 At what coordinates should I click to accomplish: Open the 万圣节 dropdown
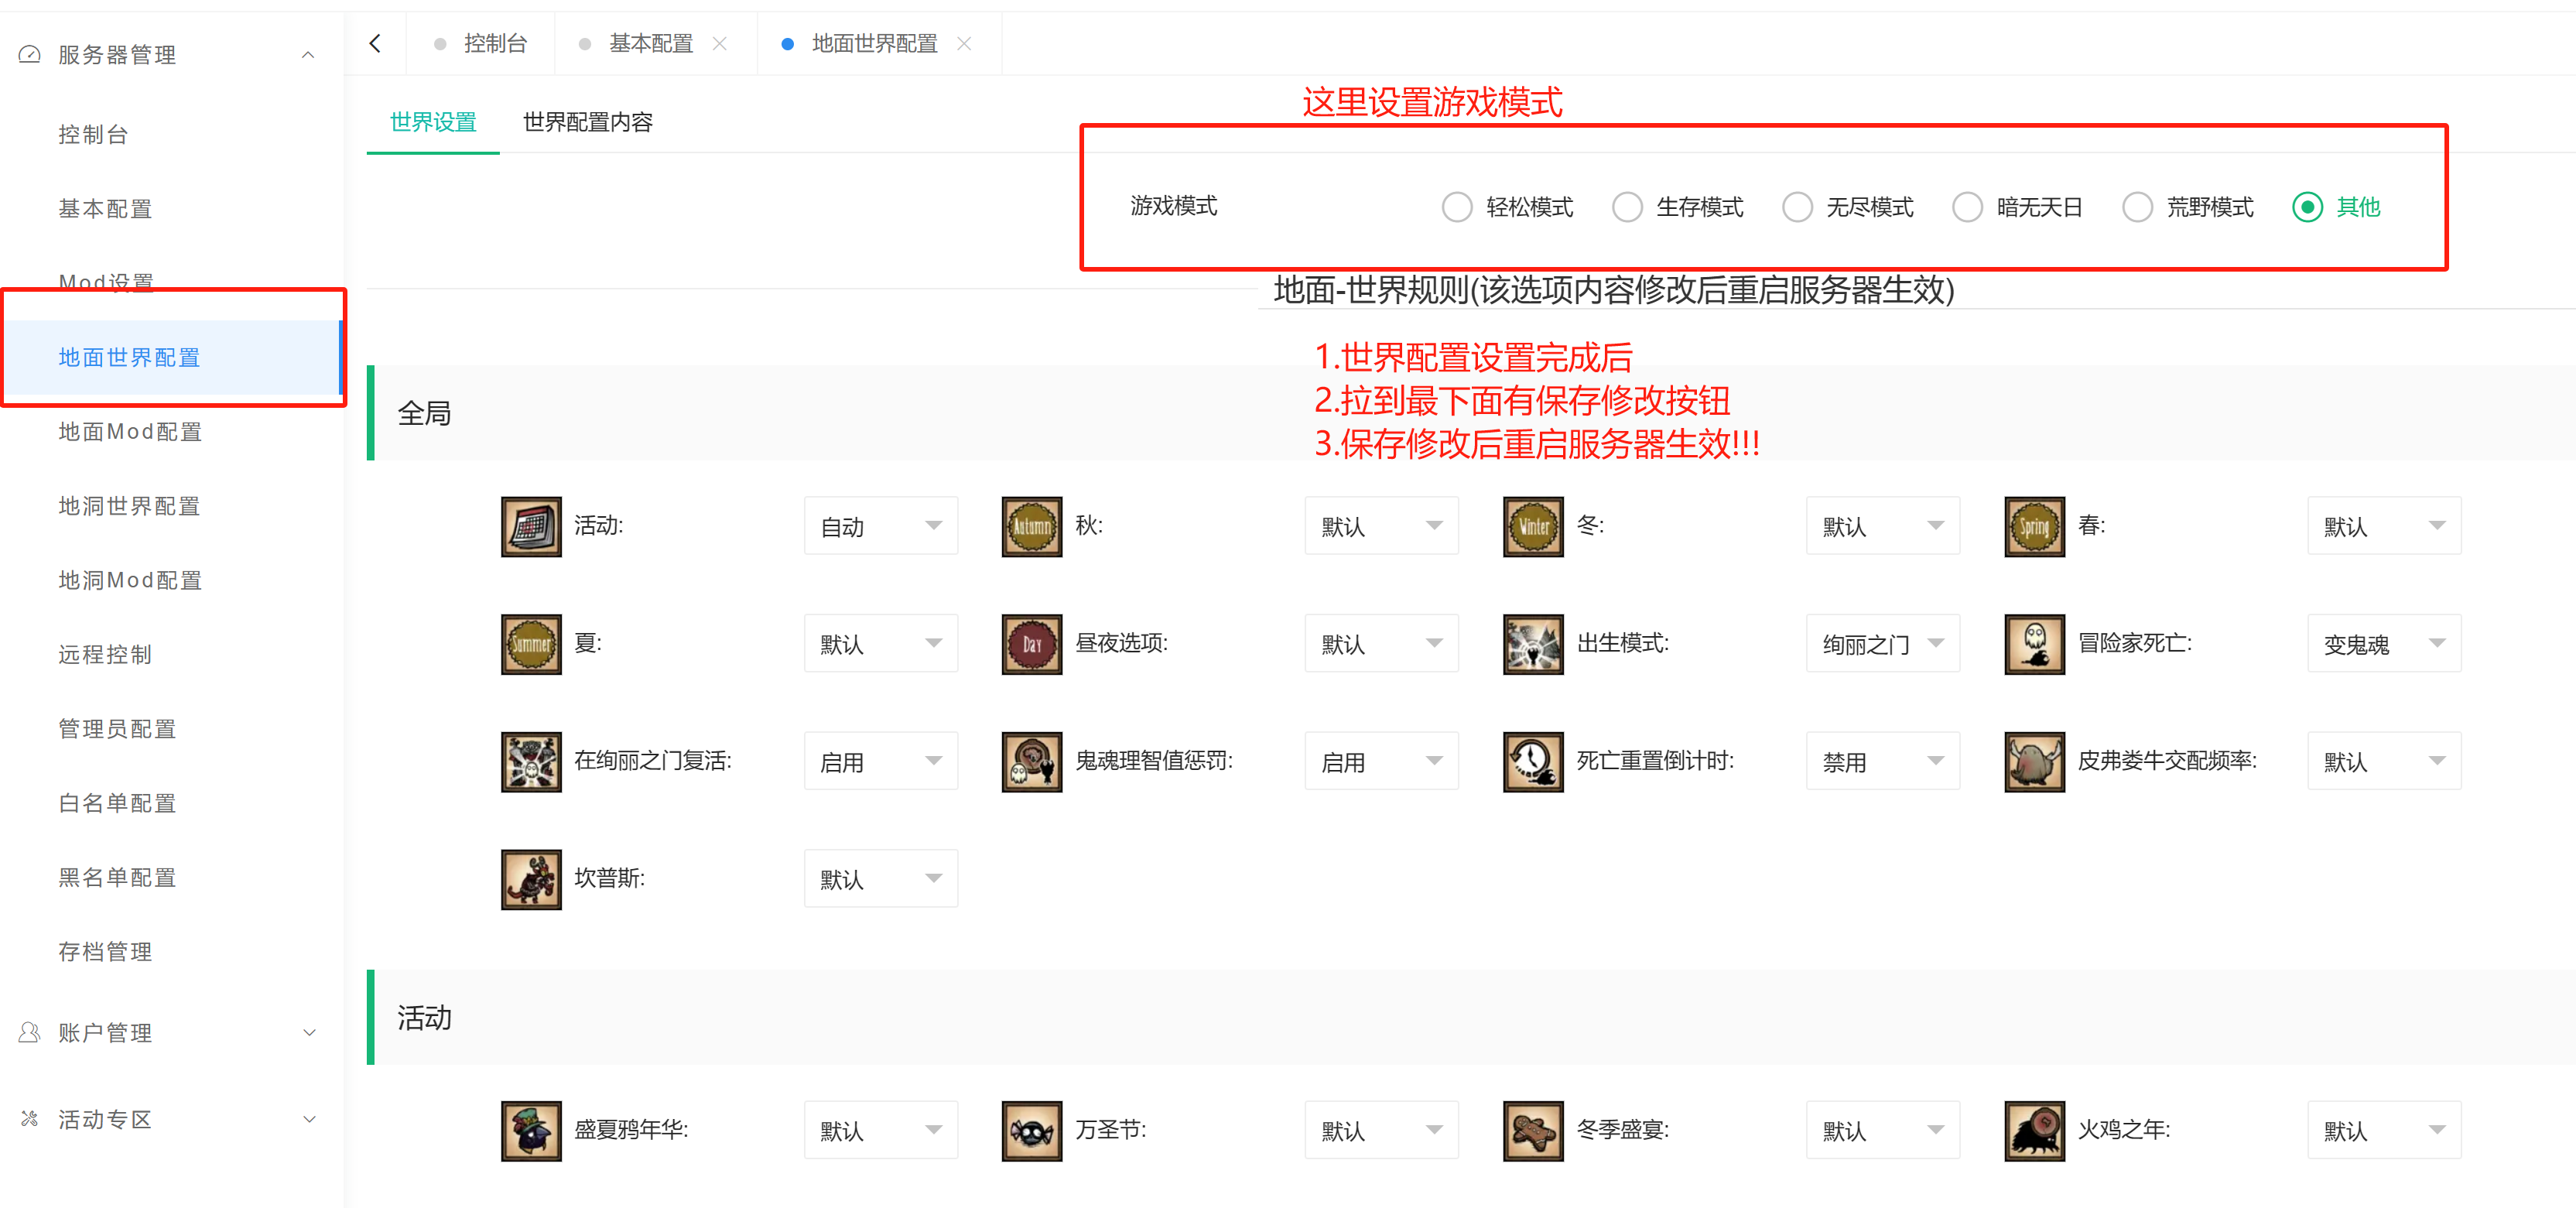1382,1131
